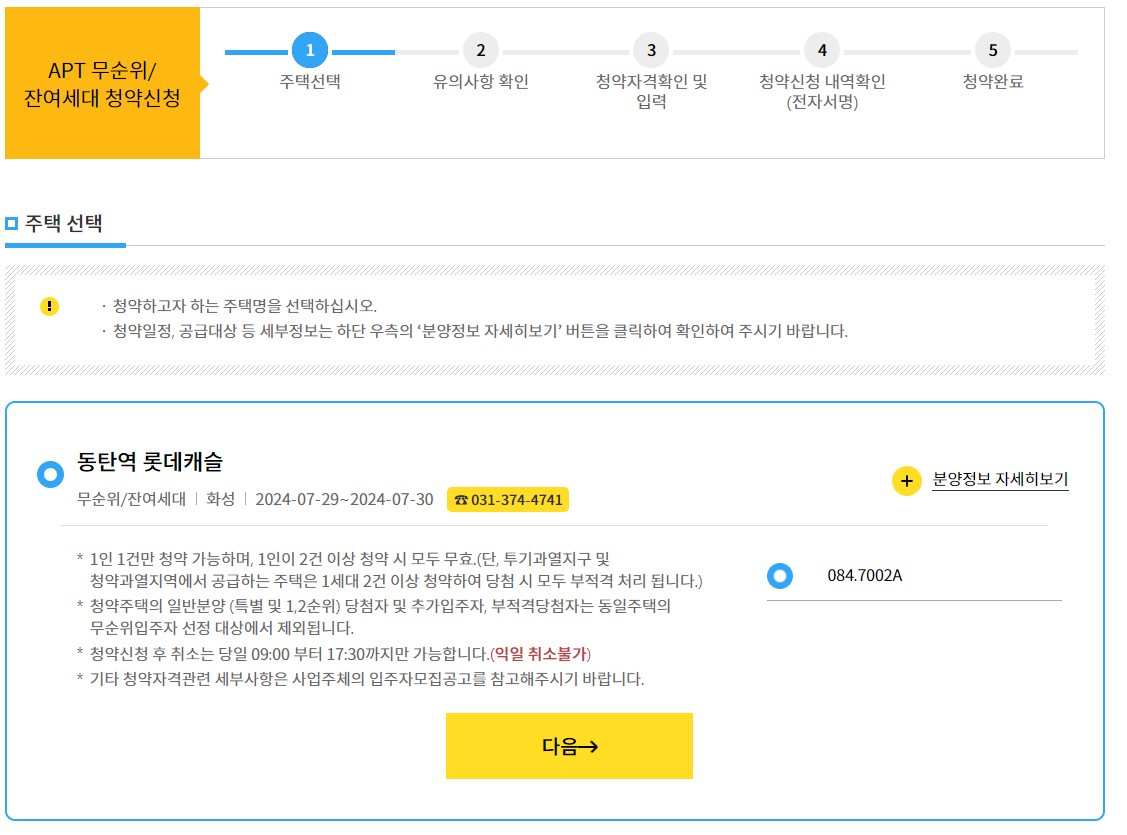Viewport: 1127px width, 835px height.
Task: Click the 청약완료 step label
Action: pyautogui.click(x=993, y=81)
